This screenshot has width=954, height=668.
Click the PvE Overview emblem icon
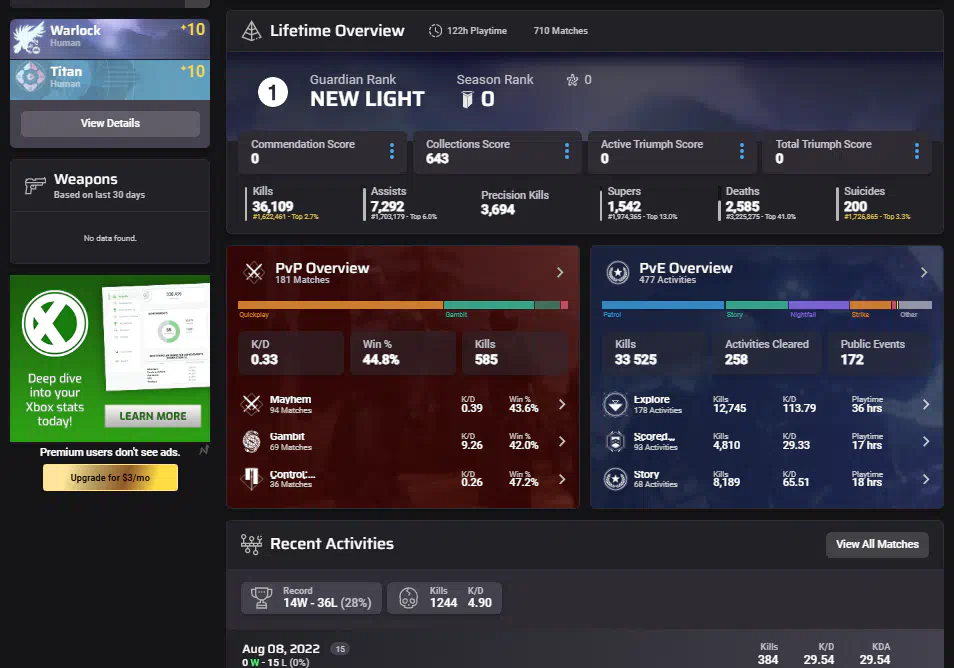[618, 272]
